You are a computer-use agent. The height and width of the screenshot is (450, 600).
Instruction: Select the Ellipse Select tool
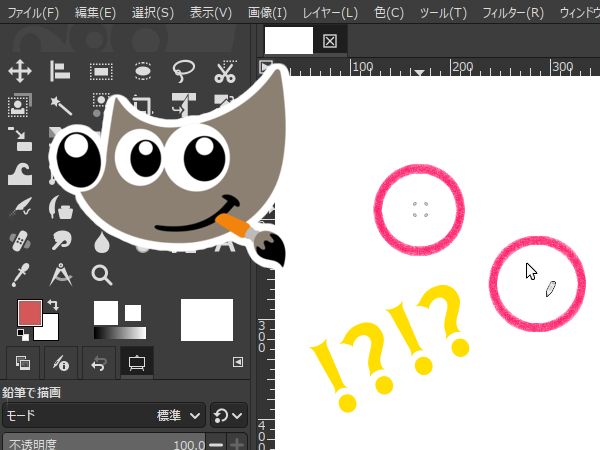pos(143,71)
